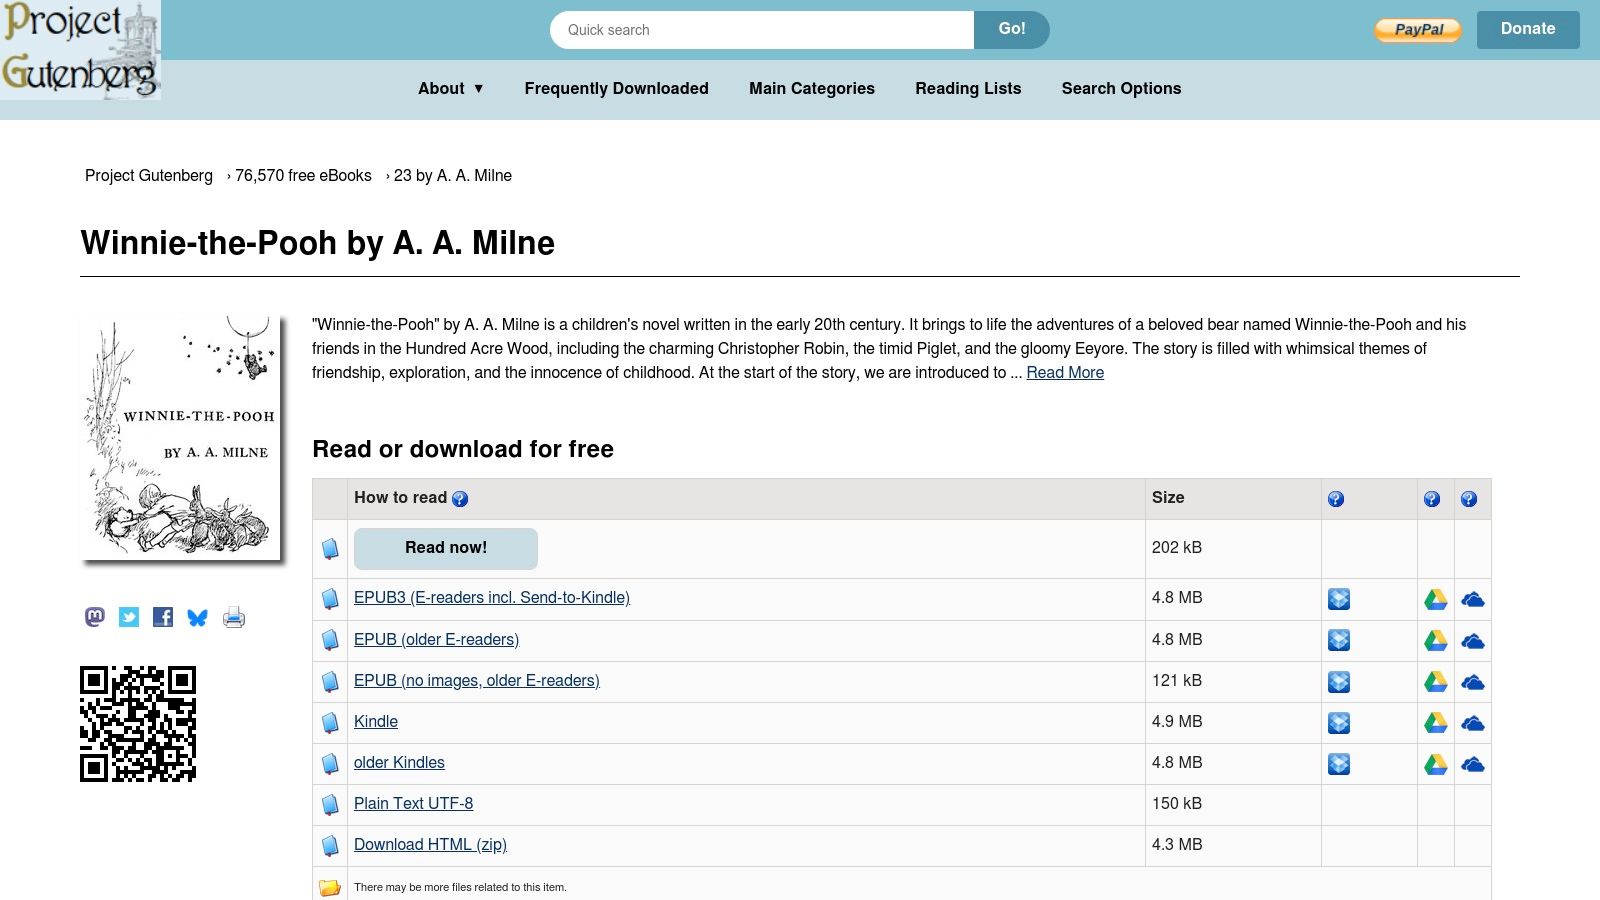Open 23 by A. A. Milne breadcrumb

click(453, 176)
